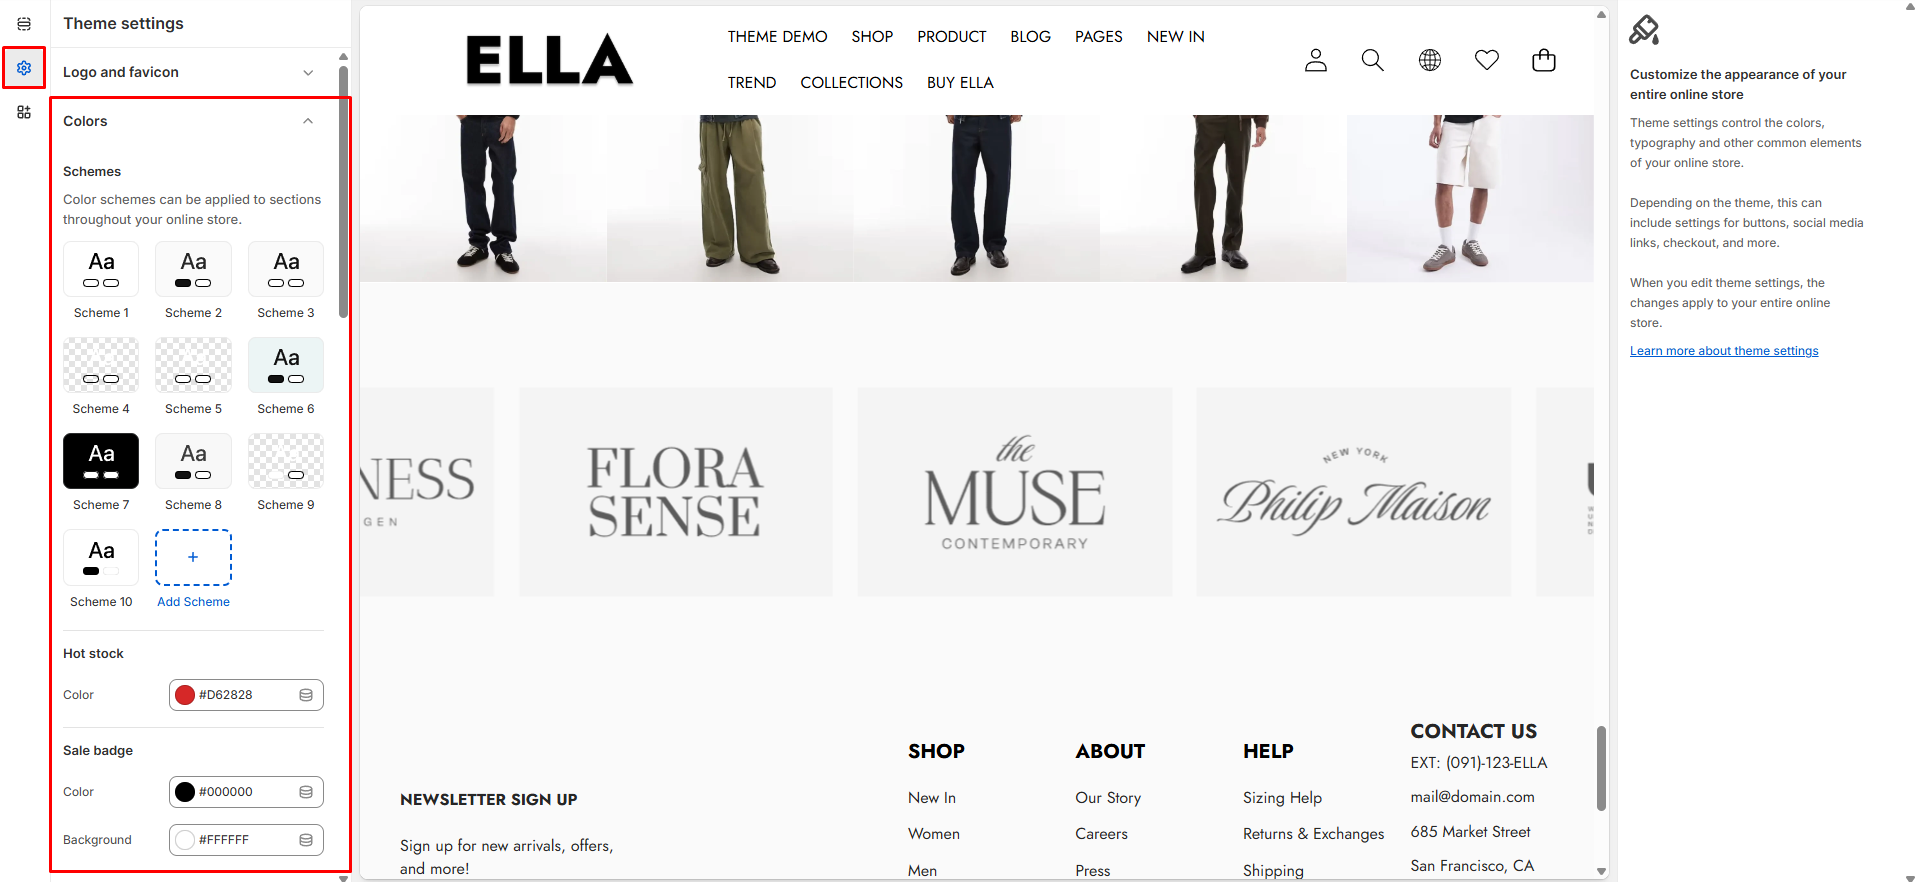Click dynamic source icon for Hot stock color
Viewport: 1915px width, 882px height.
[306, 695]
